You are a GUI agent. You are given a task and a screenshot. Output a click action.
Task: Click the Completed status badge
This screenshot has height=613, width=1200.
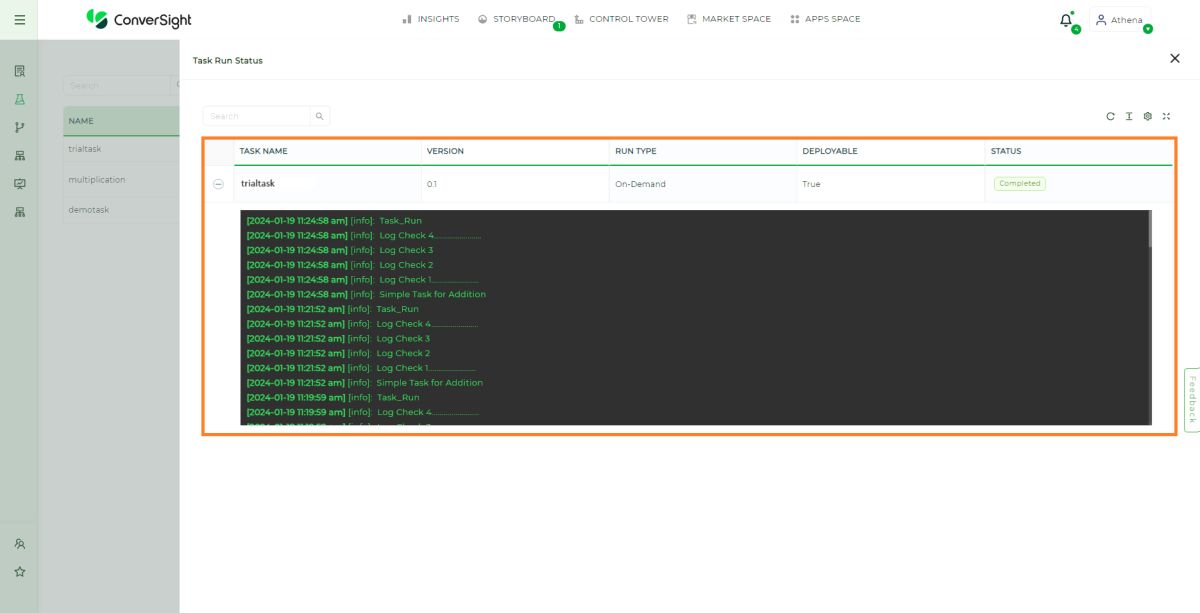coord(1019,184)
